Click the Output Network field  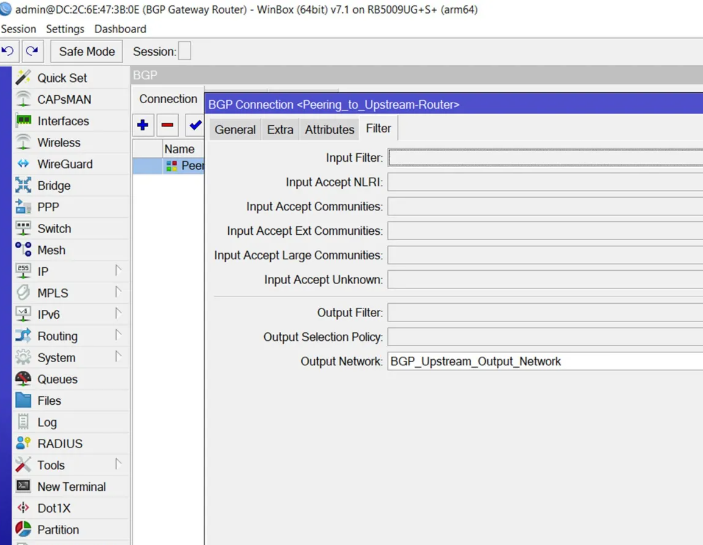[x=545, y=361]
